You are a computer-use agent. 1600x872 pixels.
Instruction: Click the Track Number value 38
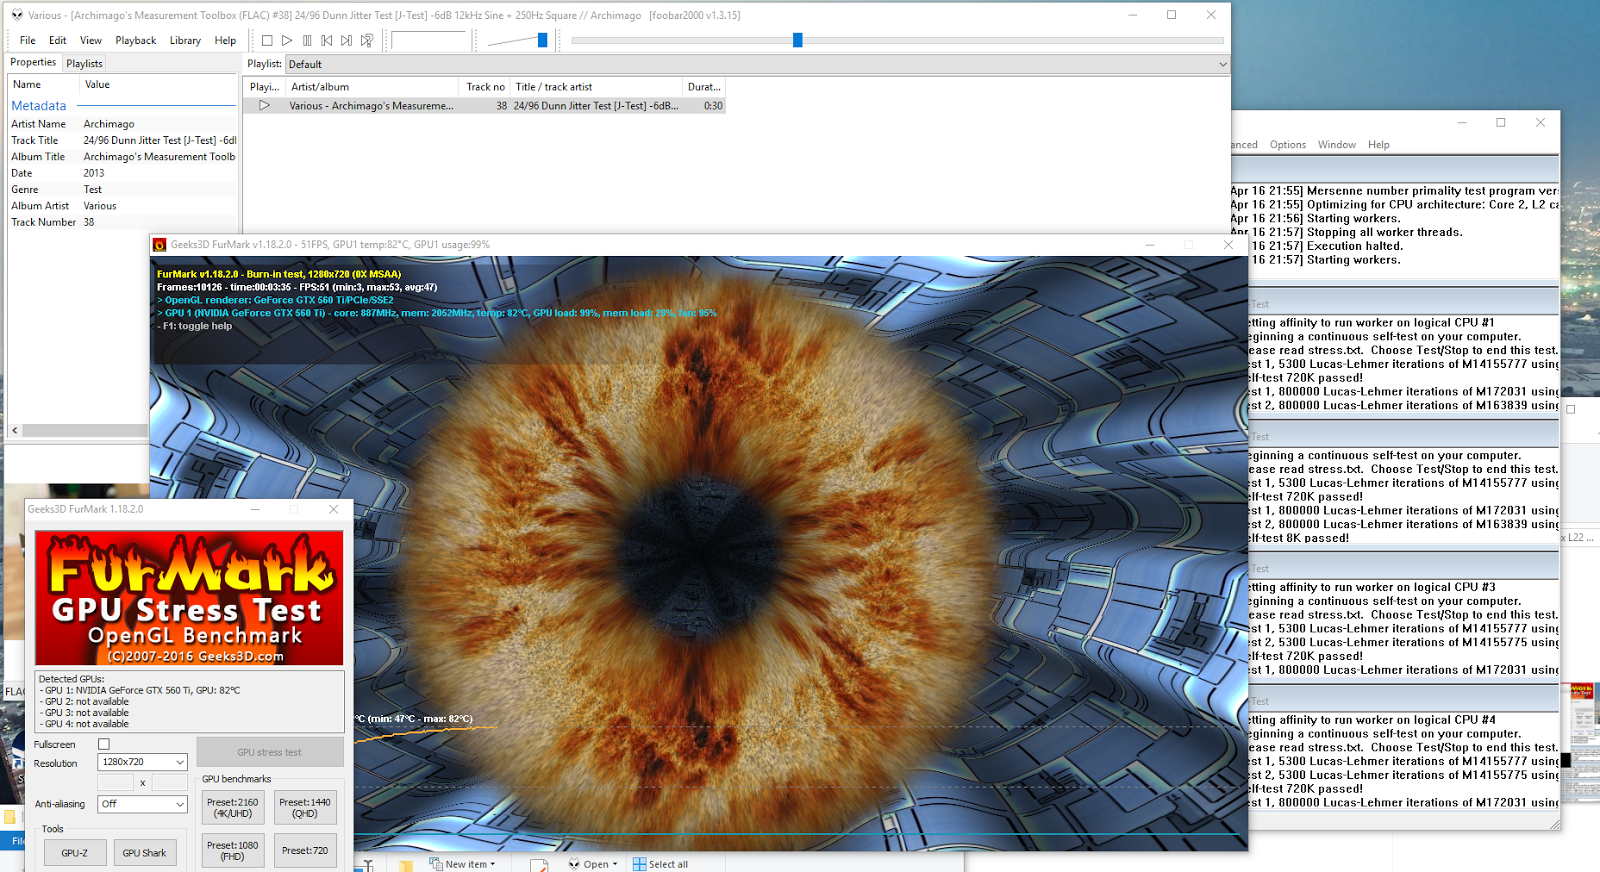tap(89, 222)
